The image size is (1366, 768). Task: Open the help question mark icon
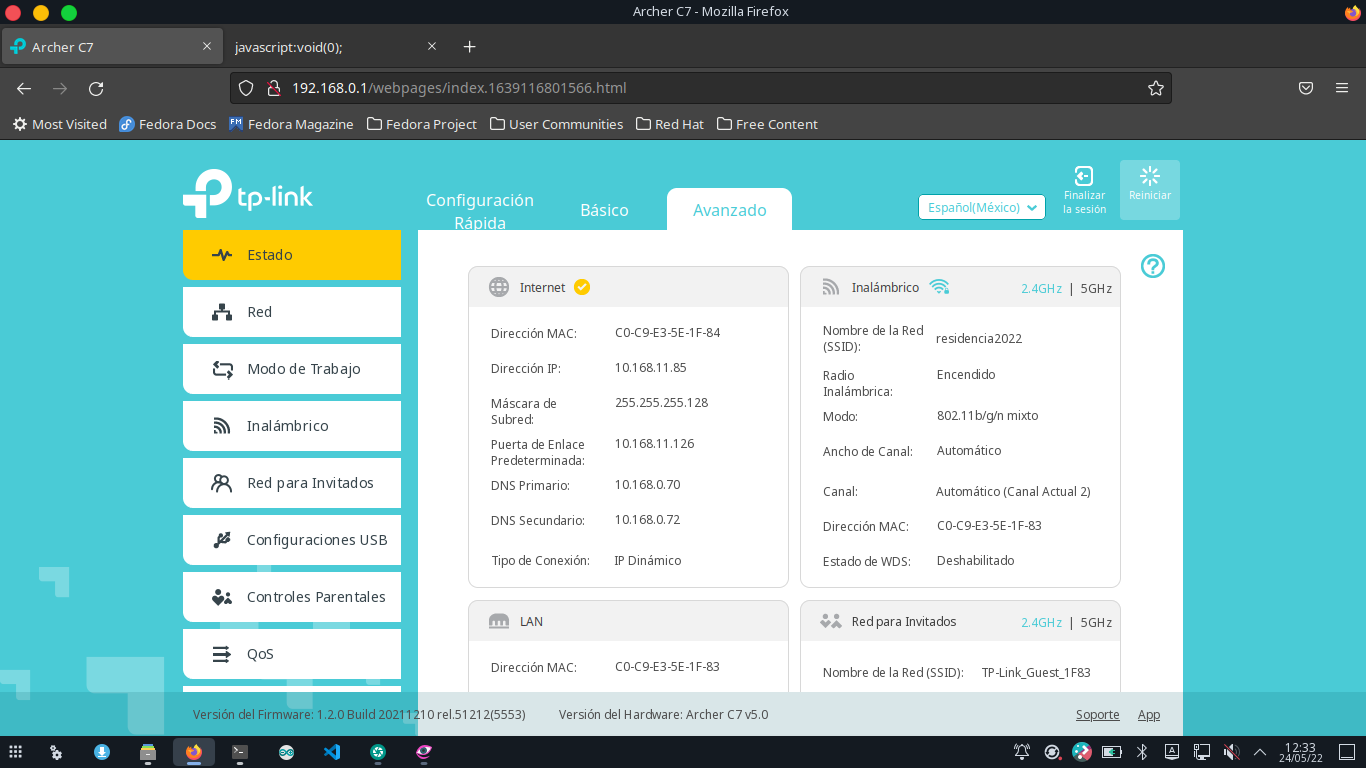[1153, 266]
